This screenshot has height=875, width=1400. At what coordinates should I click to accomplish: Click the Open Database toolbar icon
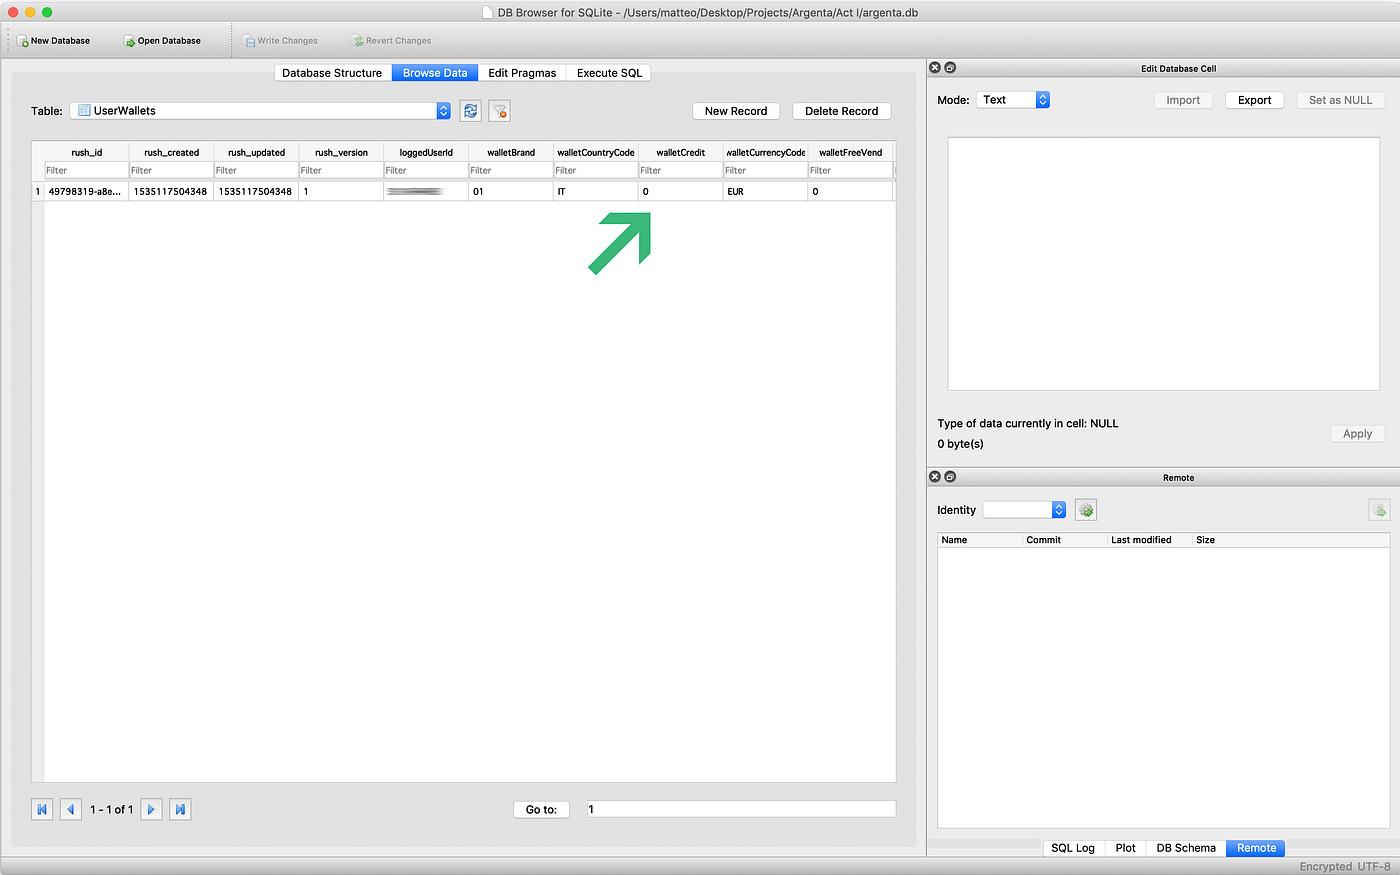tap(130, 41)
